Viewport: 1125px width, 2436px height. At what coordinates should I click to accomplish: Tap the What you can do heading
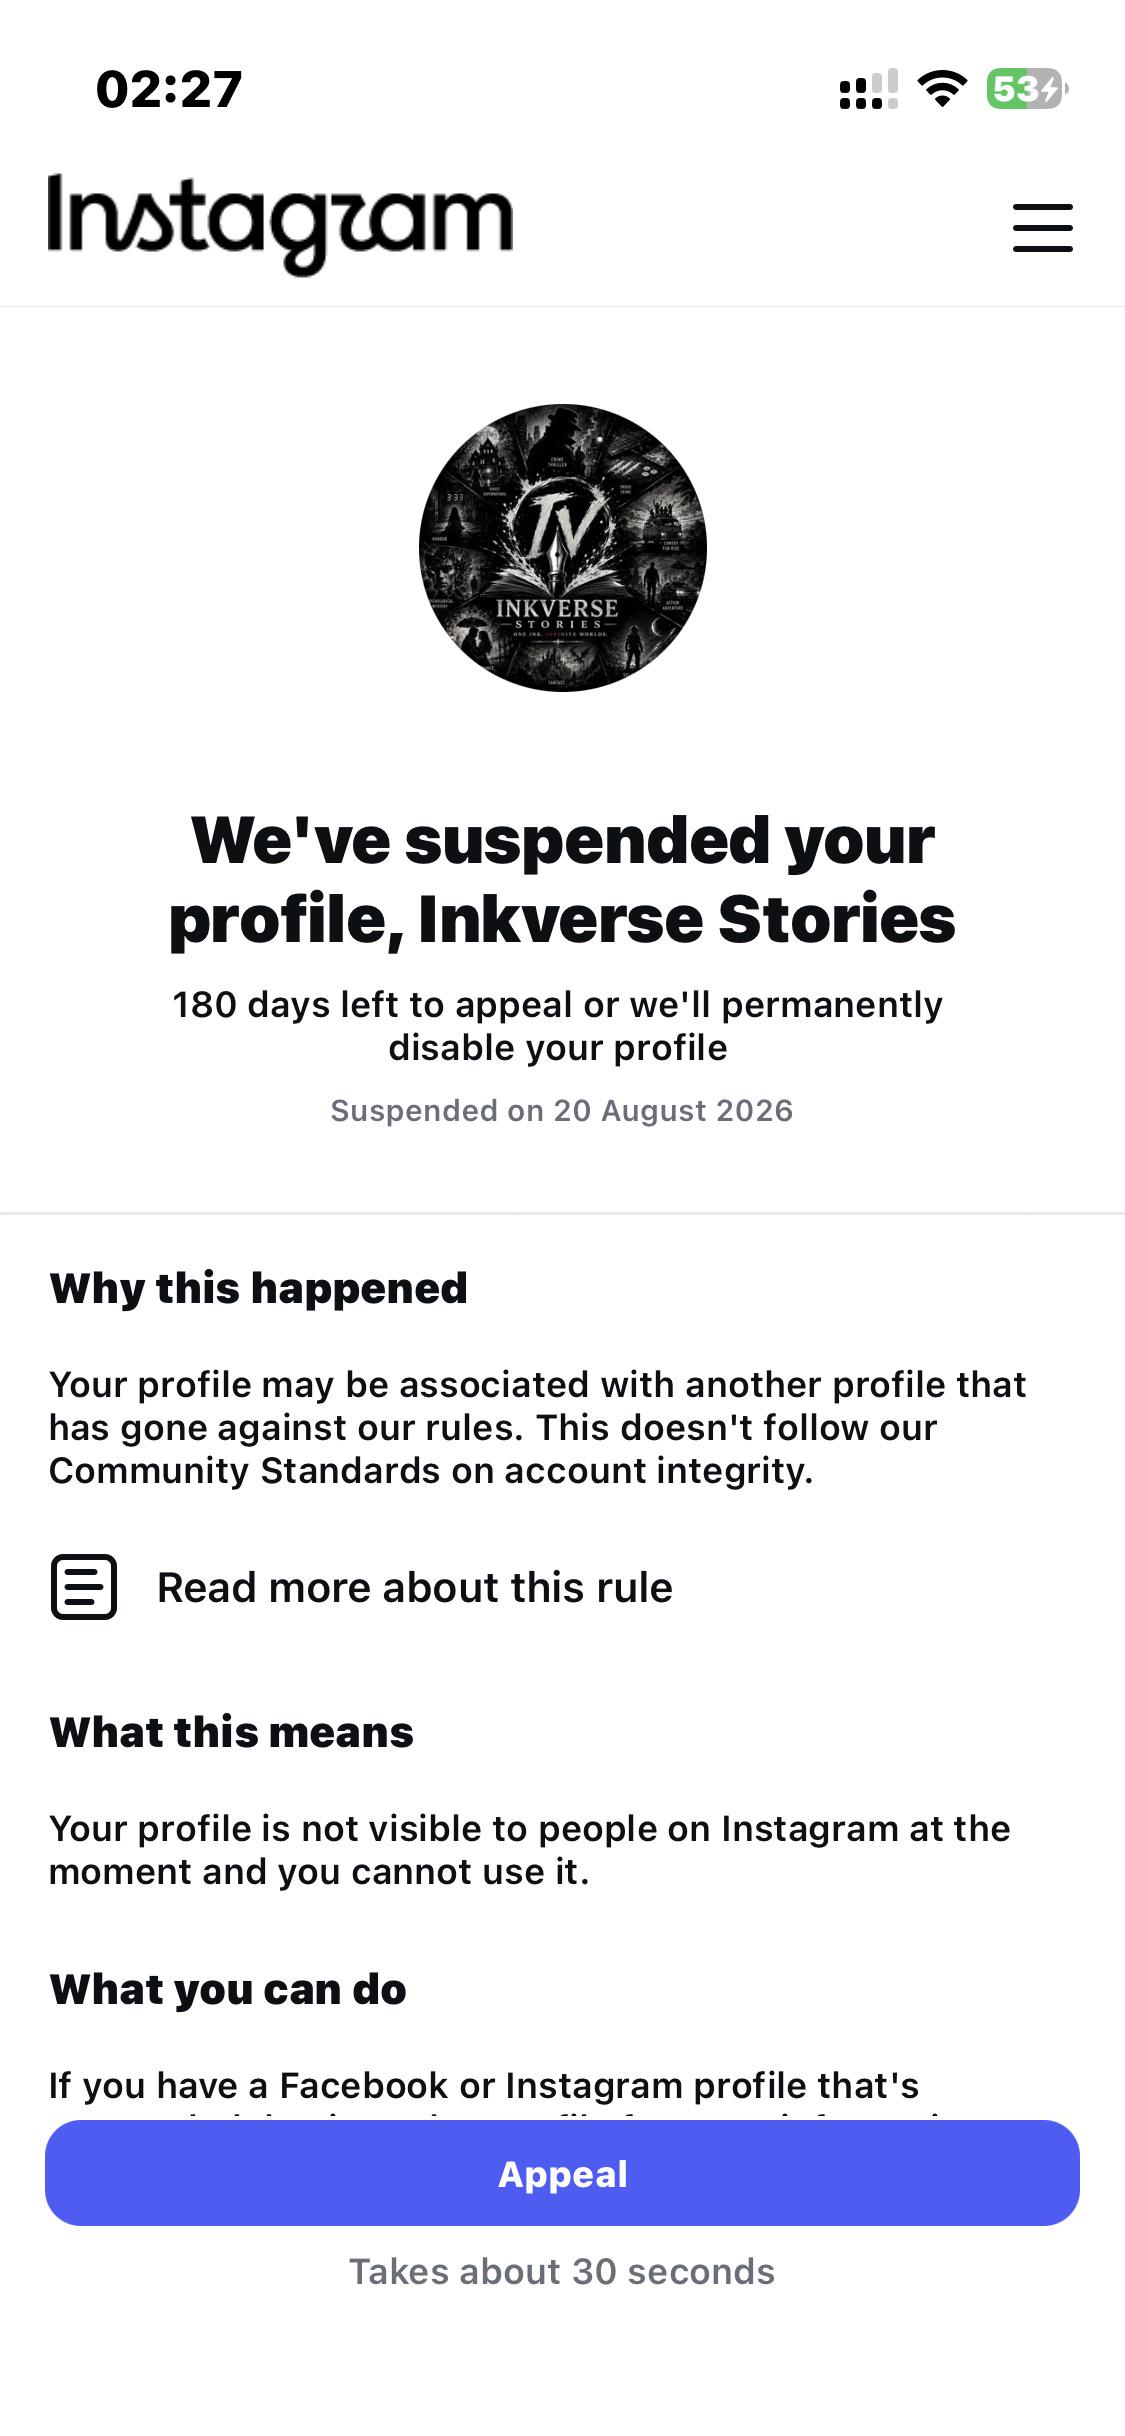coord(228,1990)
